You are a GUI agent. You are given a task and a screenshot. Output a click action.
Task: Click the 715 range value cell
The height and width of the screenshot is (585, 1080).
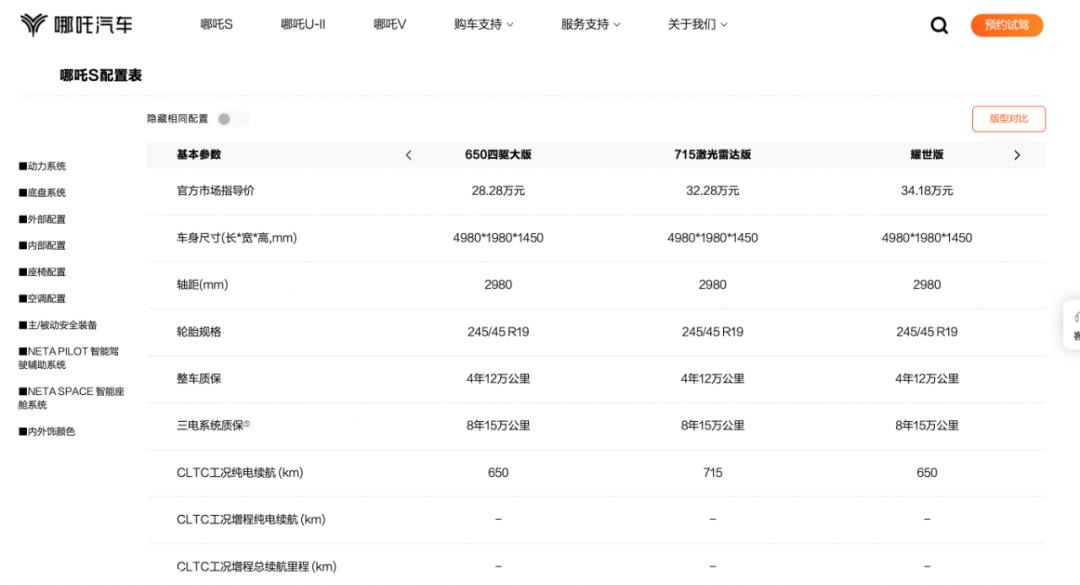tap(712, 473)
